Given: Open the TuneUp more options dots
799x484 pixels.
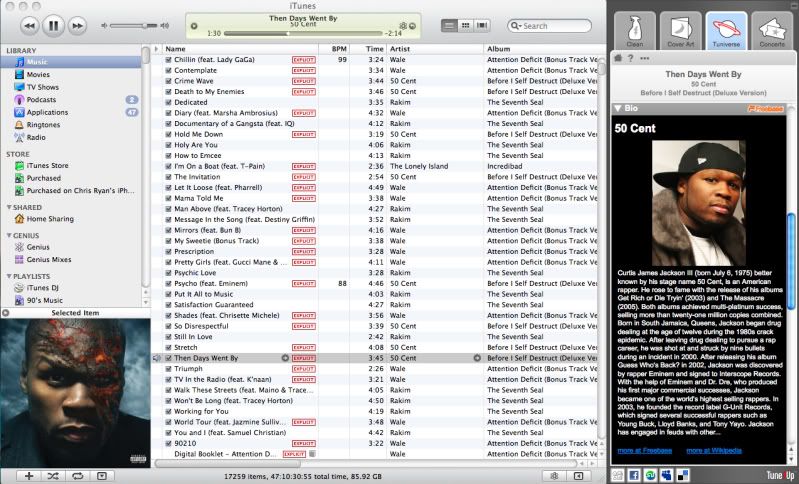Looking at the screenshot, I should [645, 58].
